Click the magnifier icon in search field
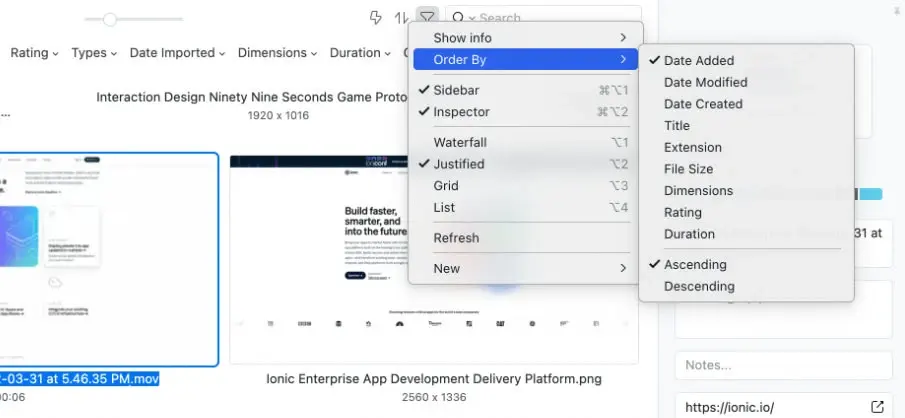 pos(457,18)
